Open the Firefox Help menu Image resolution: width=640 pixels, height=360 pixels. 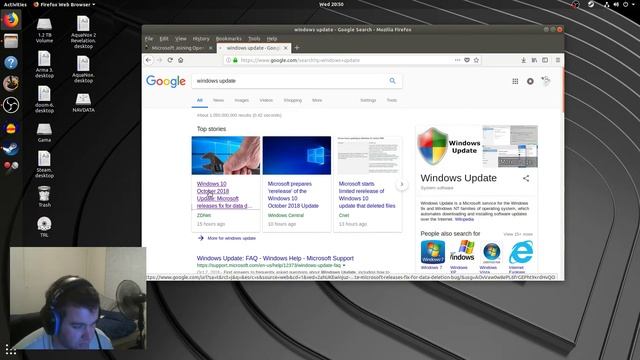[272, 38]
